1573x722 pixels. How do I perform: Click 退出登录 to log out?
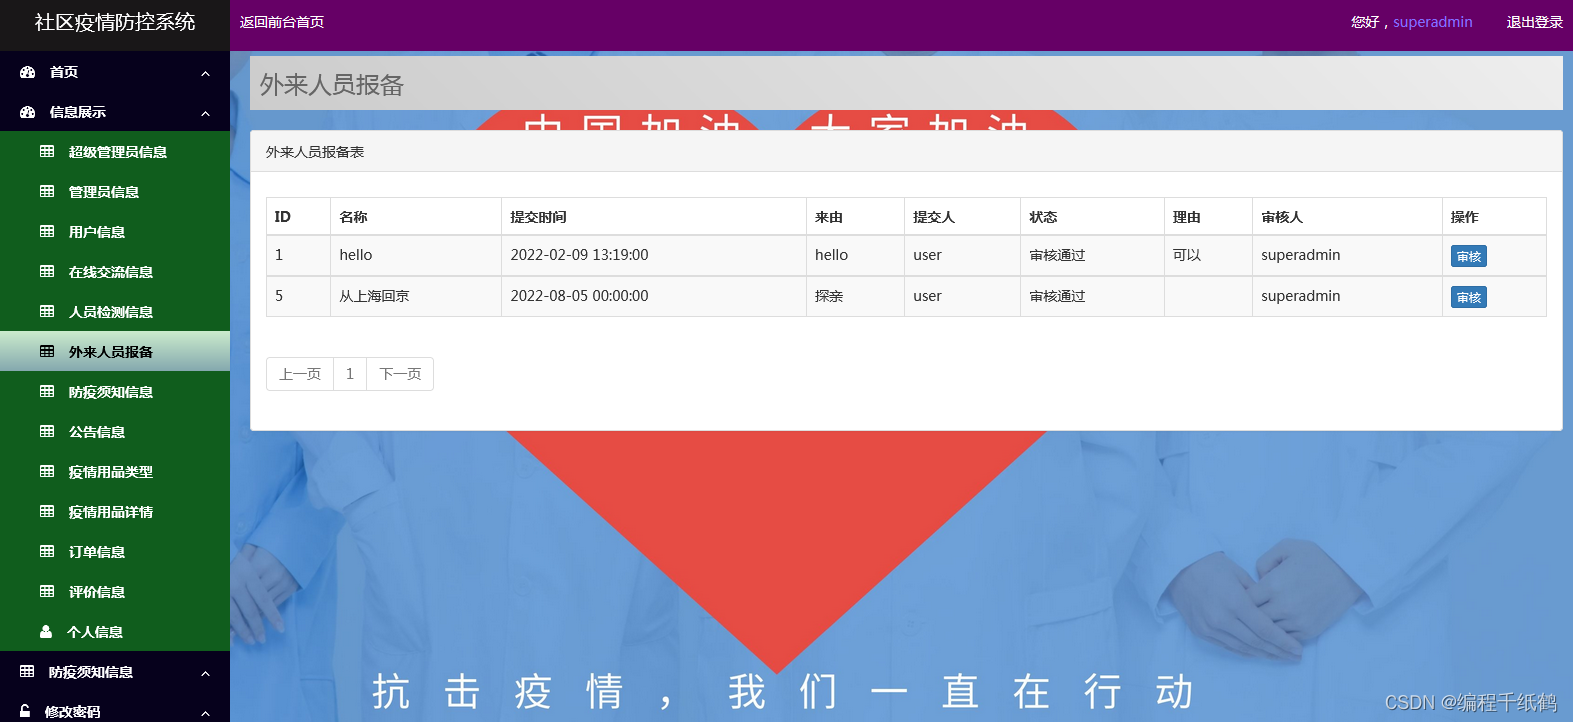click(1534, 22)
